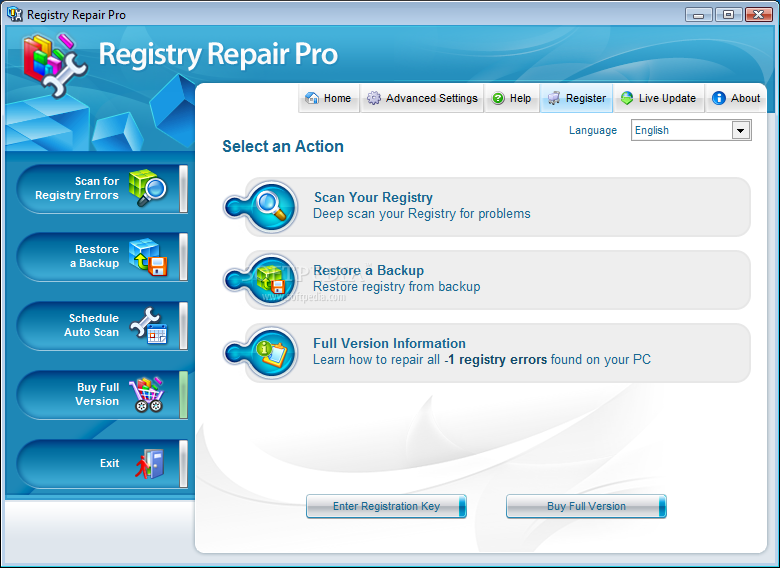The image size is (780, 568).
Task: Click the Scan for Registry Errors sidebar button
Action: 102,189
